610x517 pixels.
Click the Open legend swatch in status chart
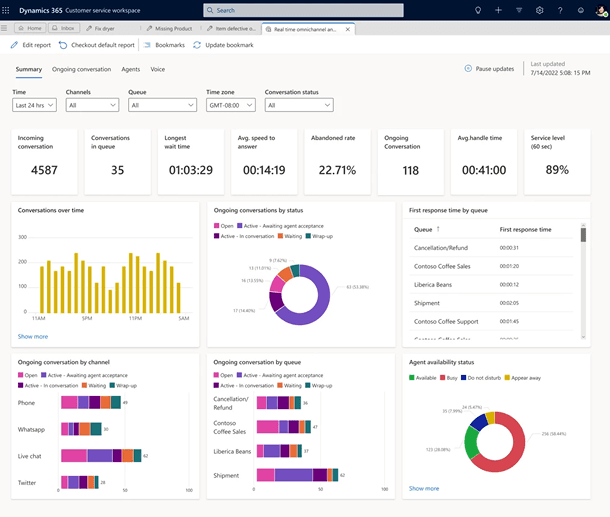217,226
